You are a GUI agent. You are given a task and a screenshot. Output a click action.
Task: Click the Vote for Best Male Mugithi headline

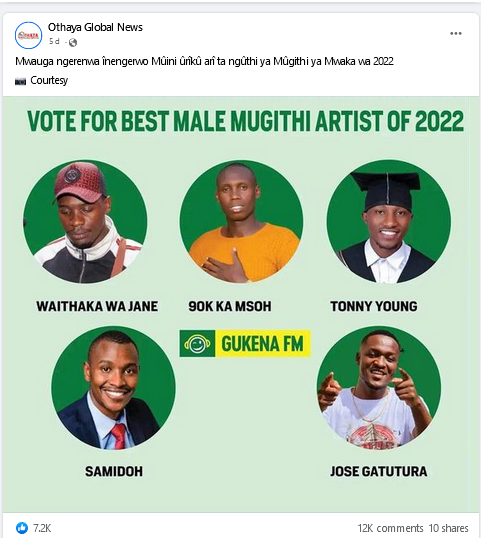click(x=245, y=121)
